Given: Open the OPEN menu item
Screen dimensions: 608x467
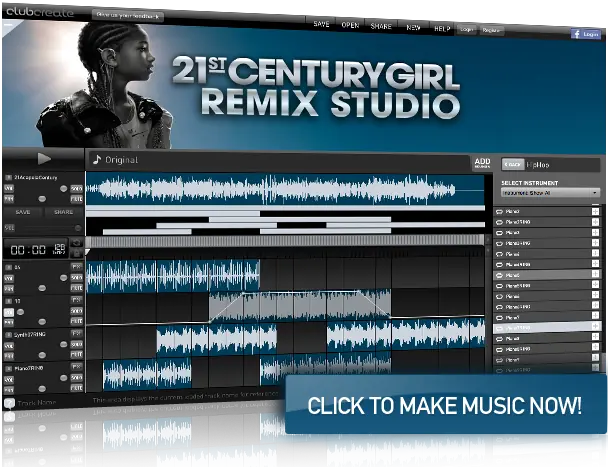Looking at the screenshot, I should coord(350,25).
